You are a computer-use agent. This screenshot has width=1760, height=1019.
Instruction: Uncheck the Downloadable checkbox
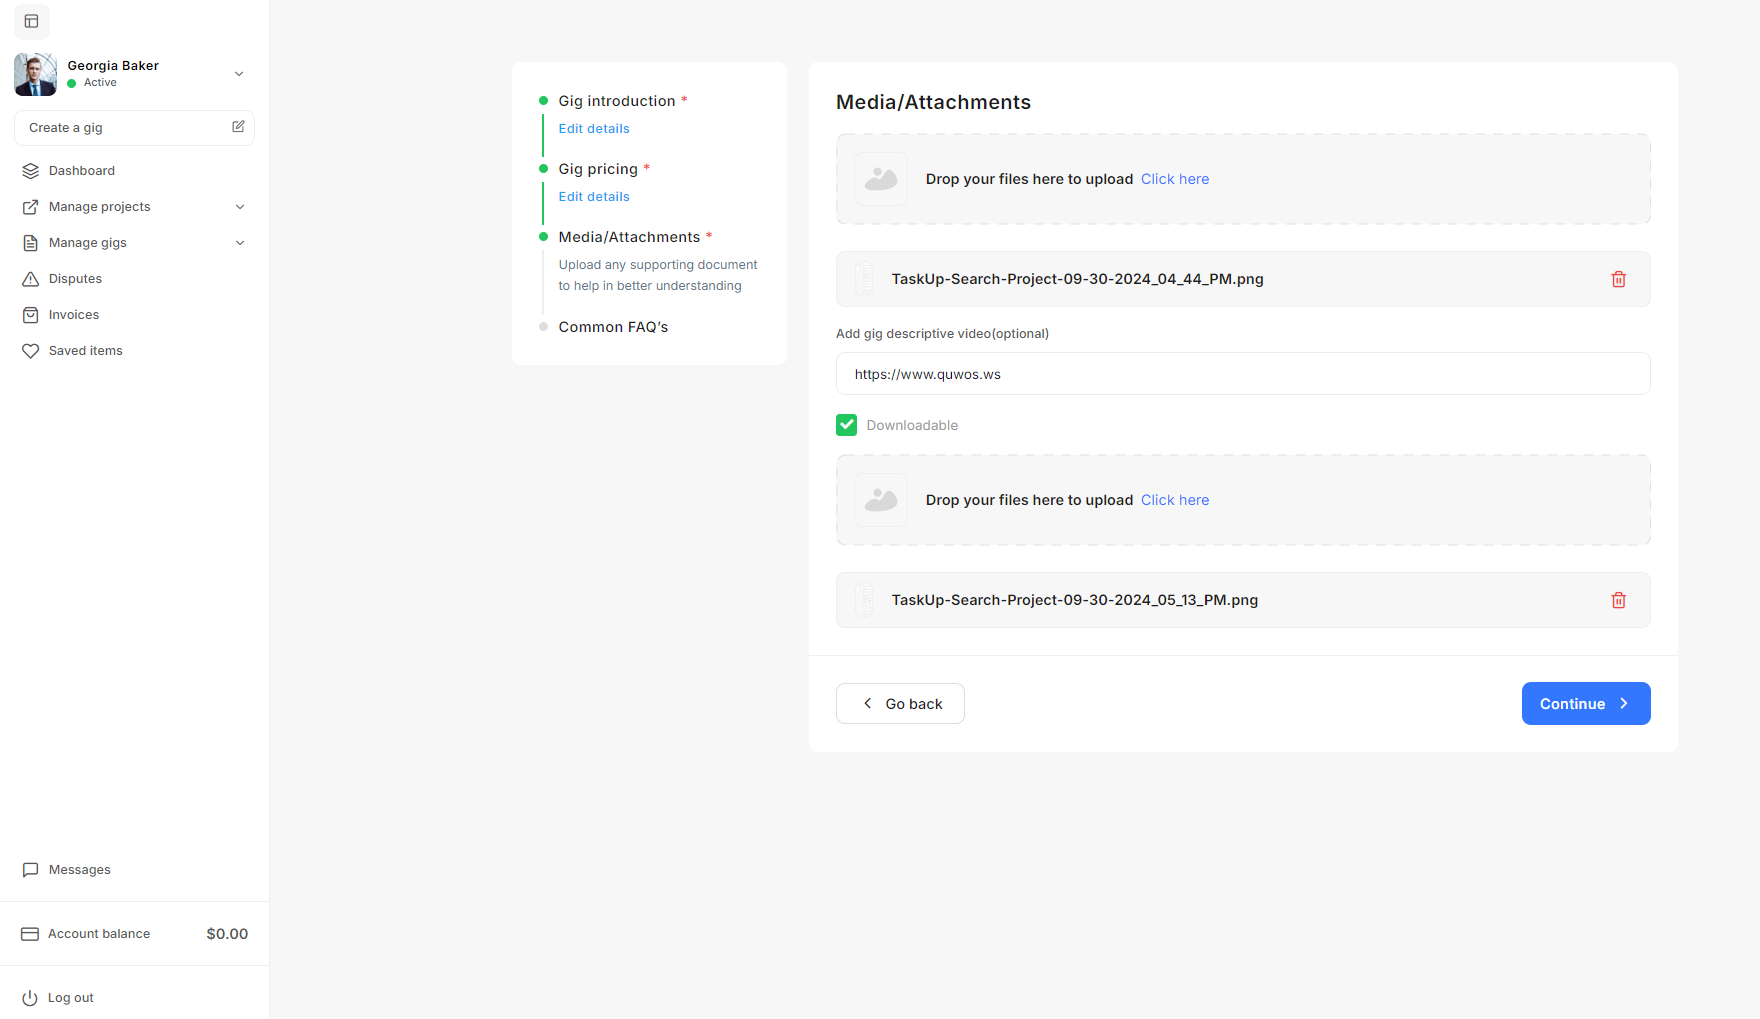846,425
